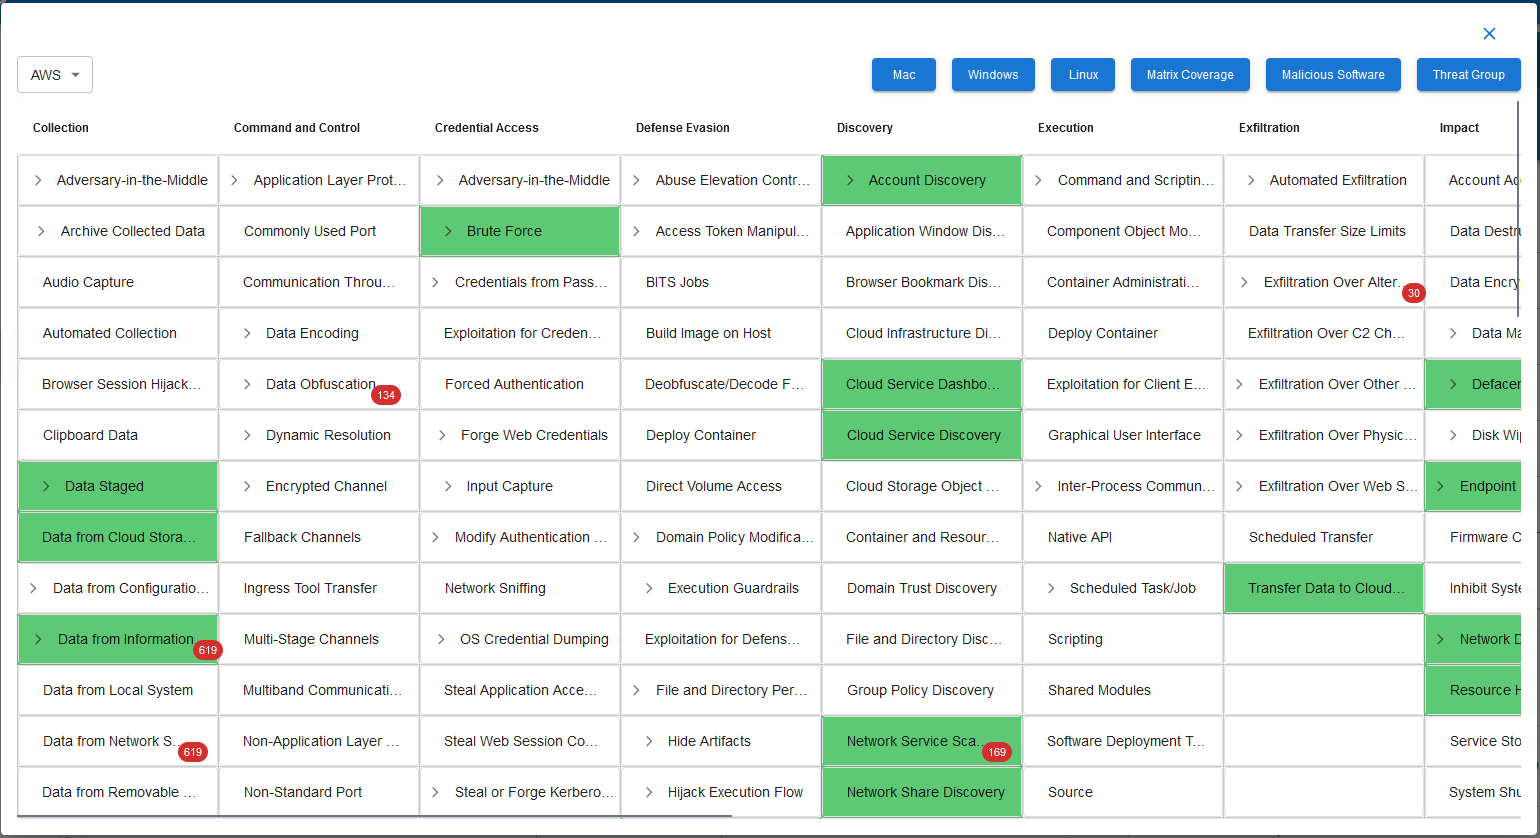The height and width of the screenshot is (838, 1540).
Task: Click 619 badge on Data from Information
Action: tap(207, 650)
